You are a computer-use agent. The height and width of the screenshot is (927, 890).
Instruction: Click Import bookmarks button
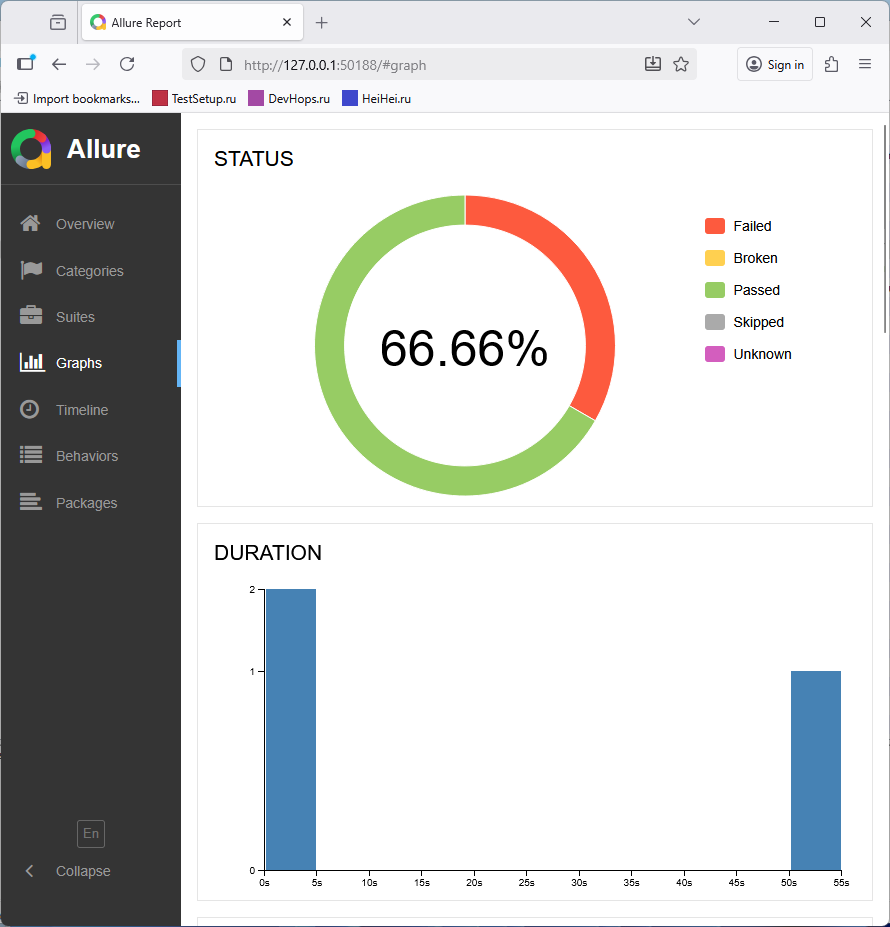(x=77, y=99)
